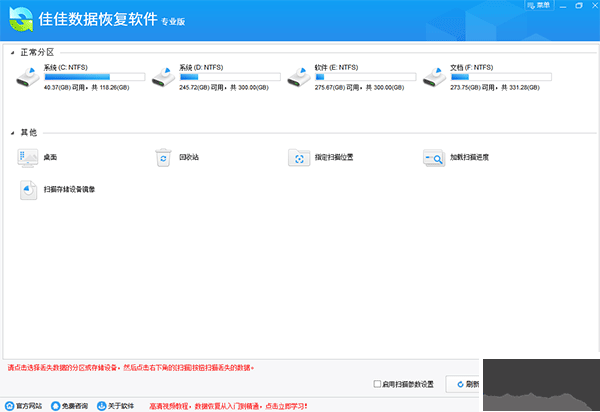This screenshot has height=412, width=600.
Task: Click the app logo in title bar
Action: coord(21,19)
